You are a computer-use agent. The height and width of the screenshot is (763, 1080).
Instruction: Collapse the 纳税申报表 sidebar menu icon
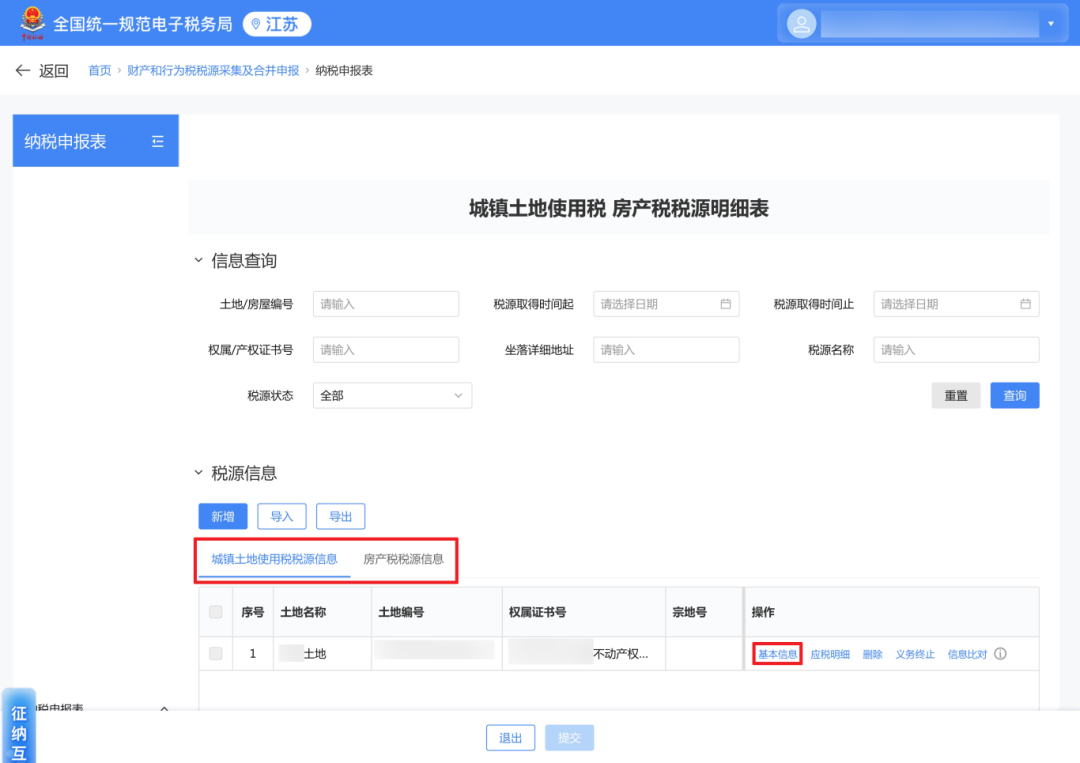158,141
